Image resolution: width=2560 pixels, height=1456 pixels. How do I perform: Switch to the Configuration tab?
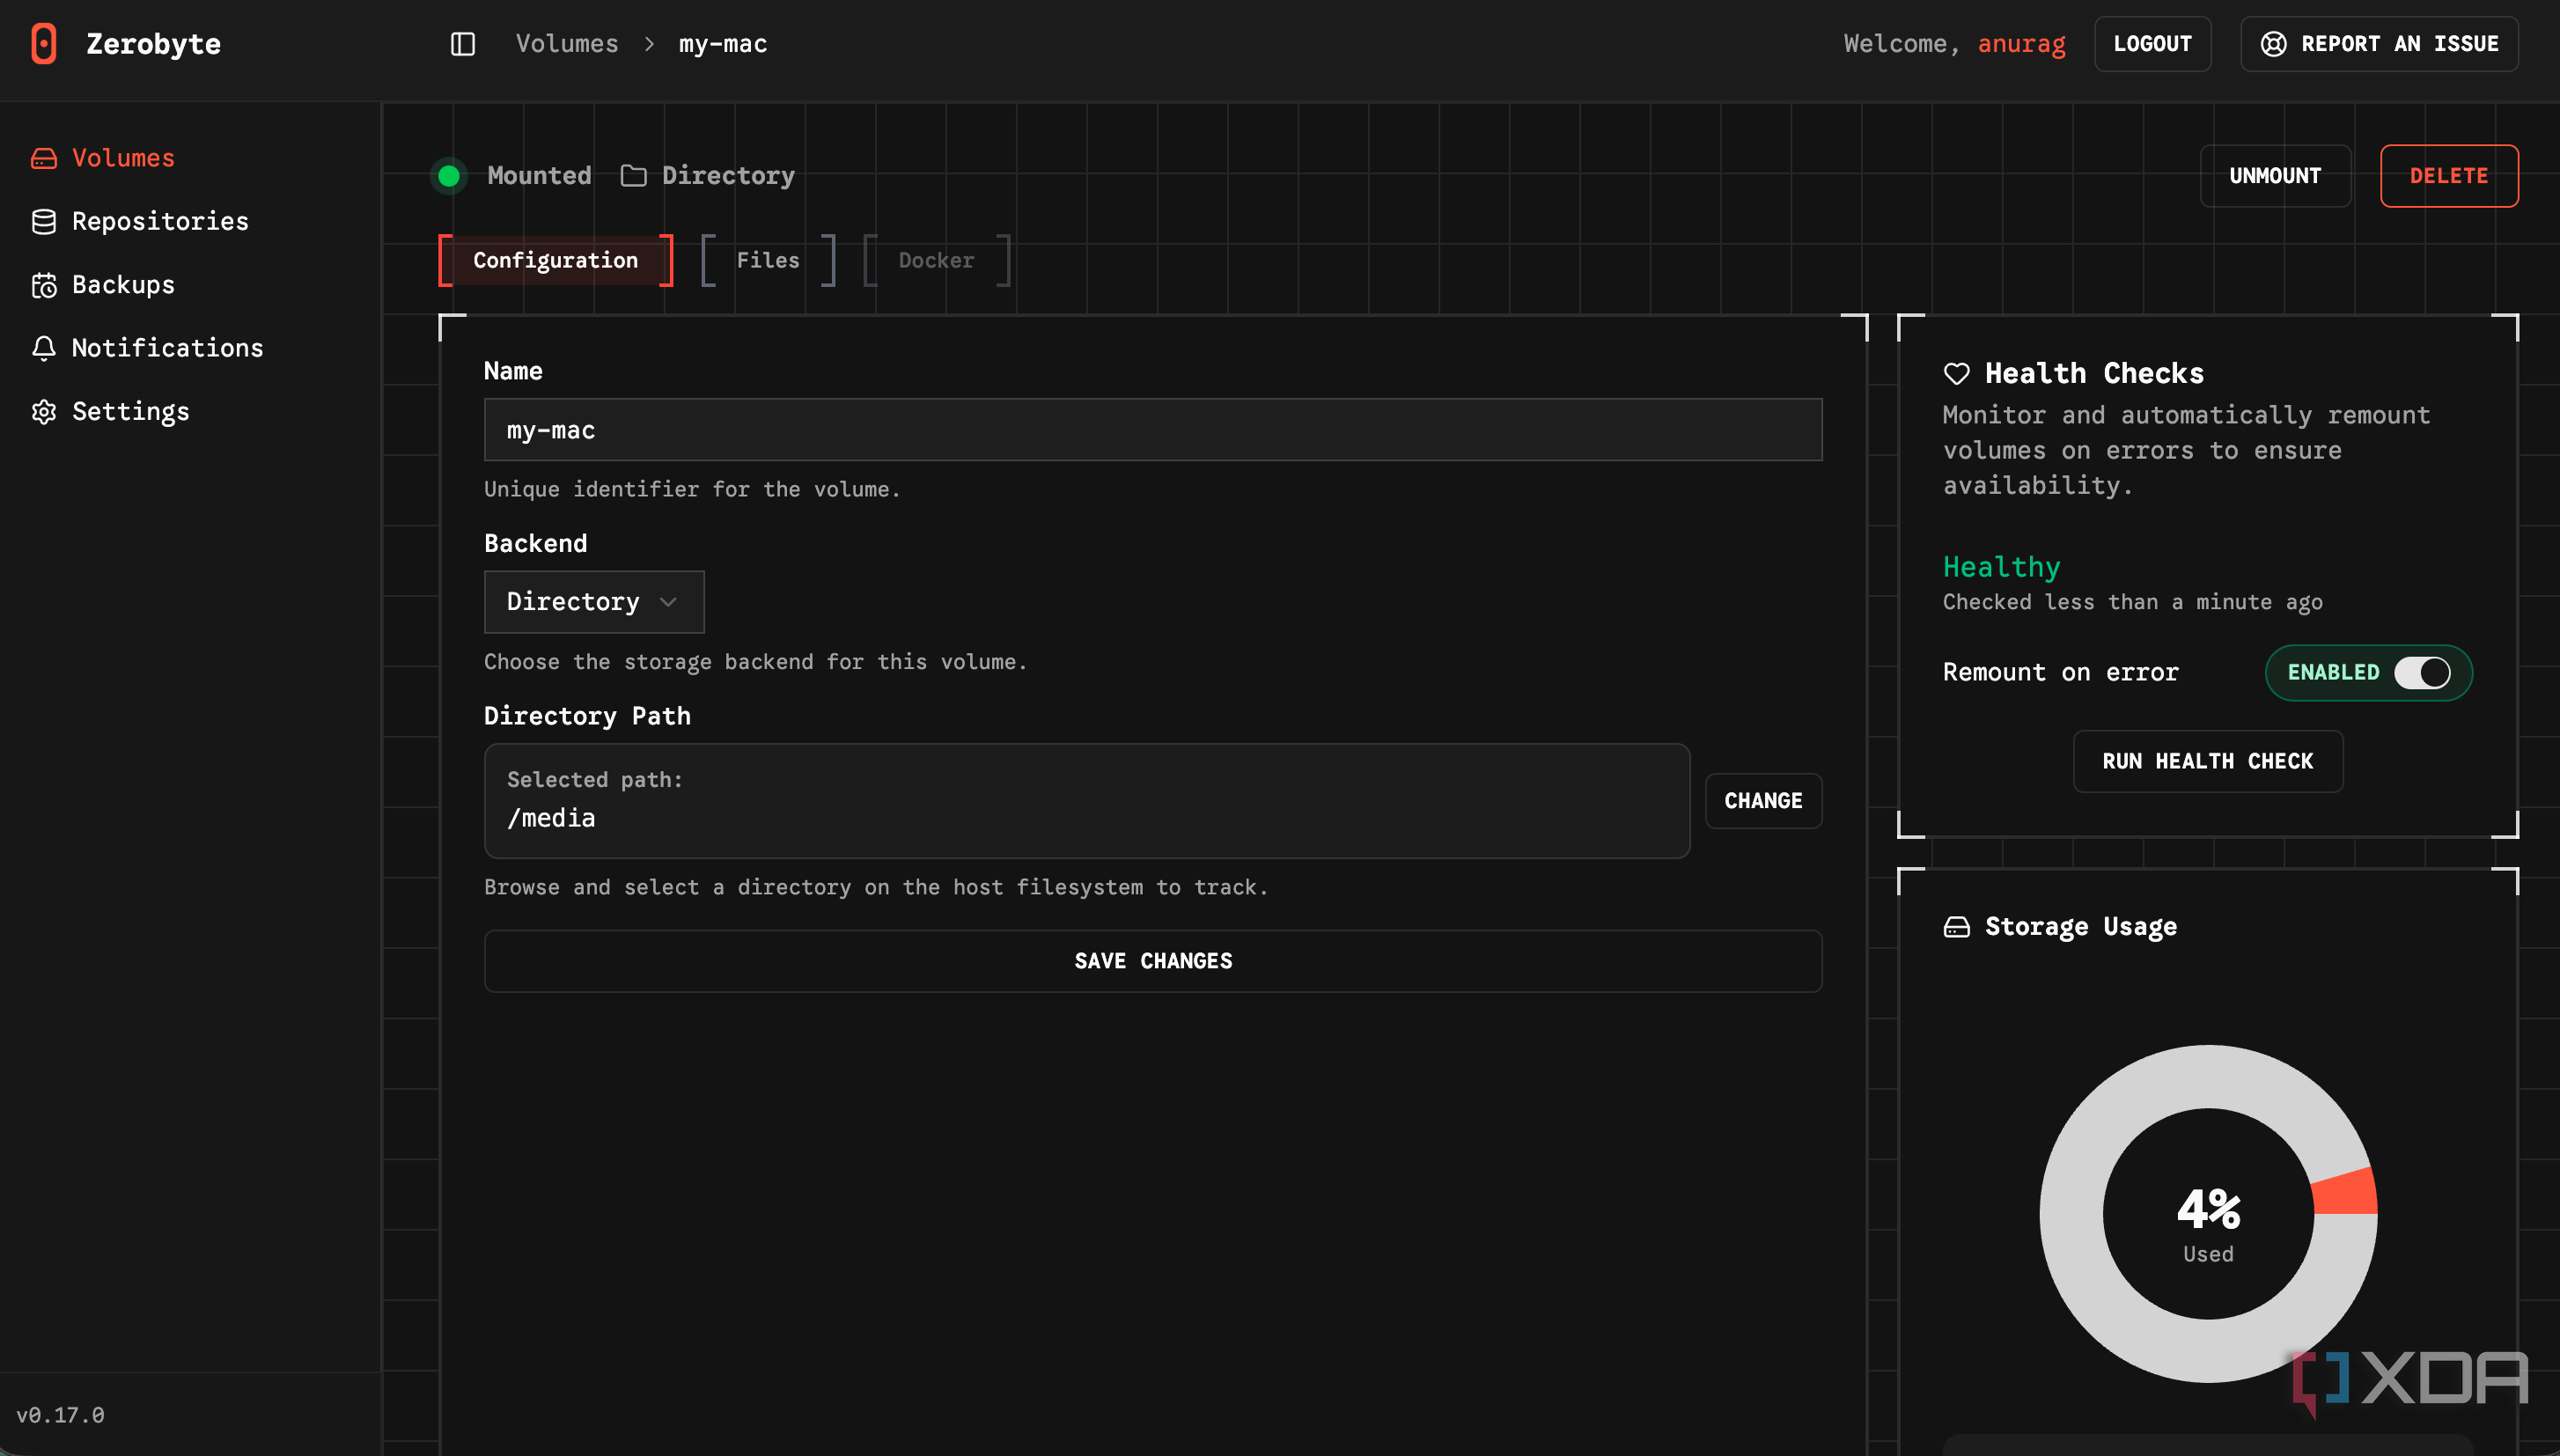[555, 261]
